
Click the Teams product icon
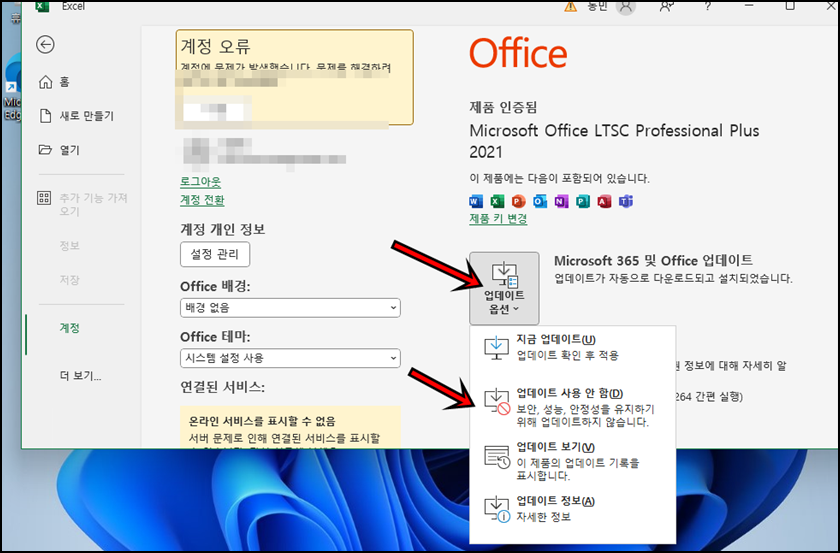click(626, 201)
